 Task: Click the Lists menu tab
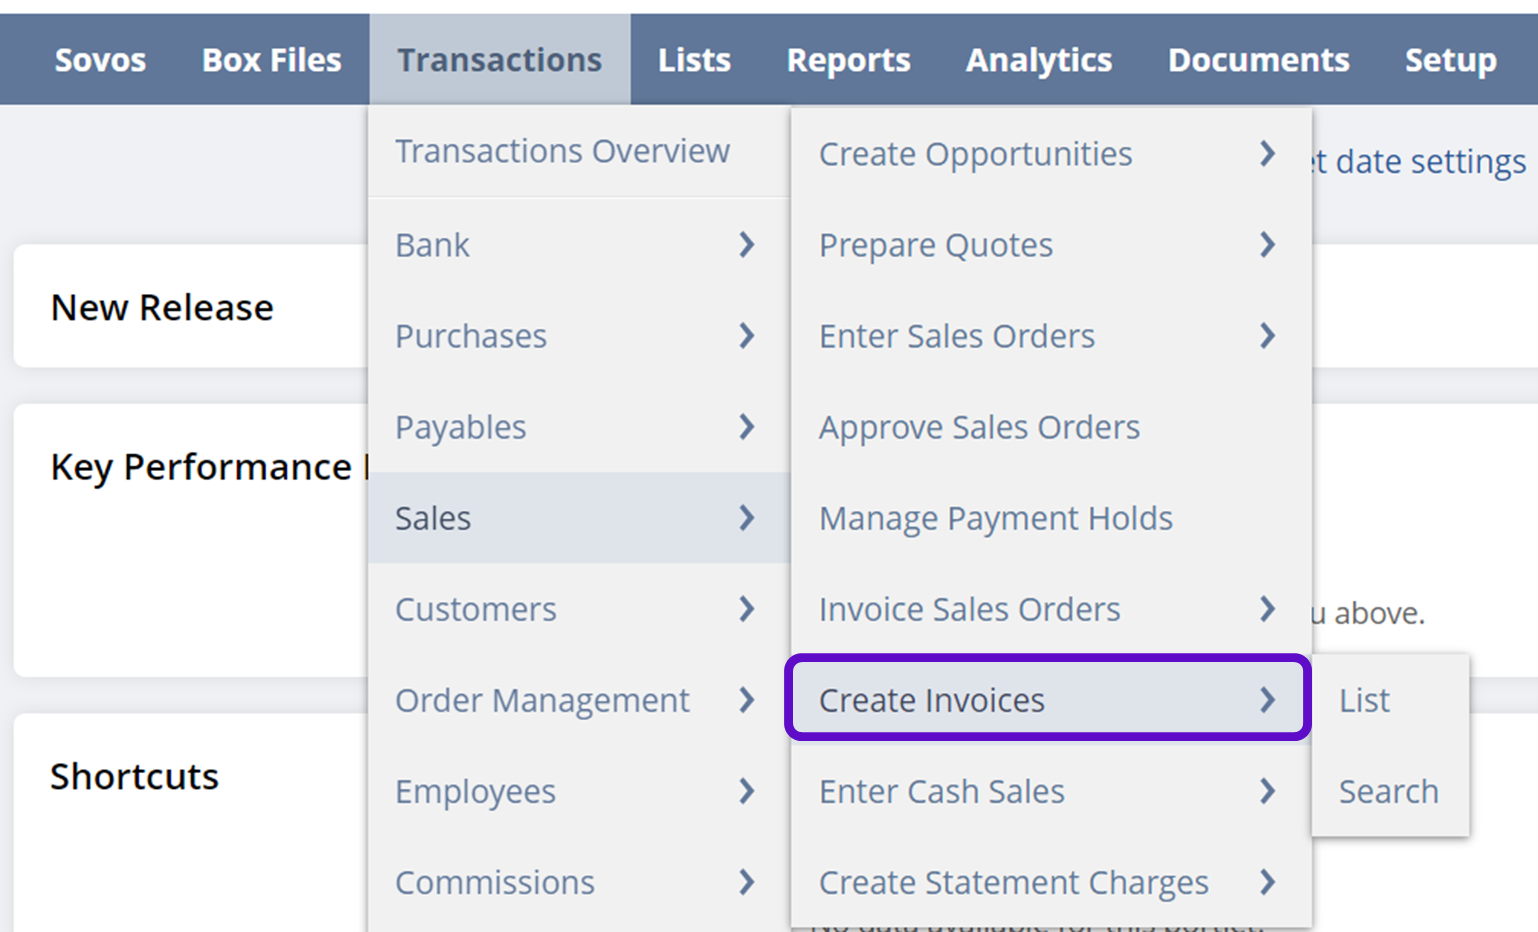694,60
